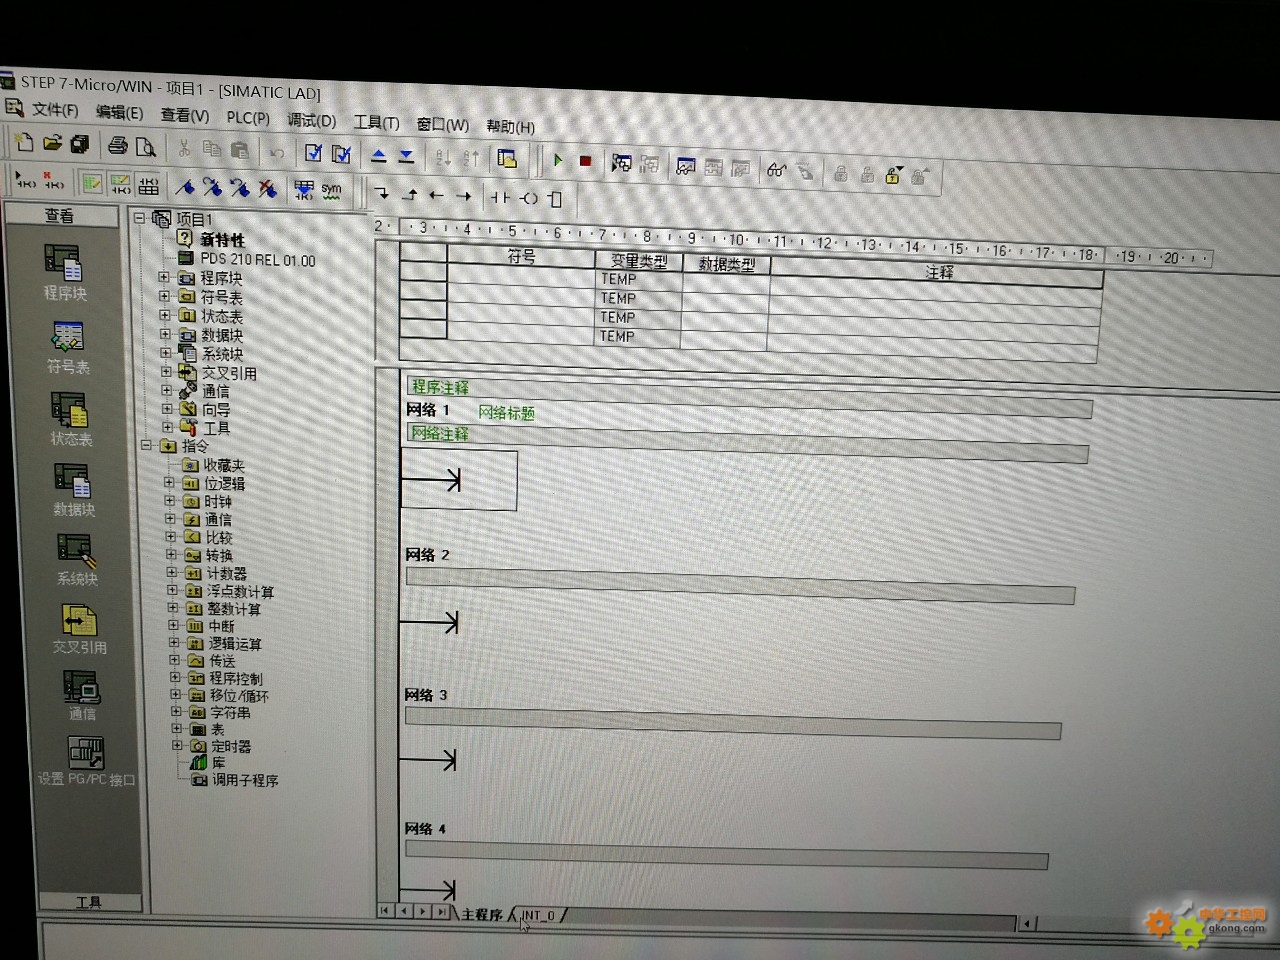This screenshot has width=1280, height=960.
Task: Open a project with the folder icon
Action: 52,144
